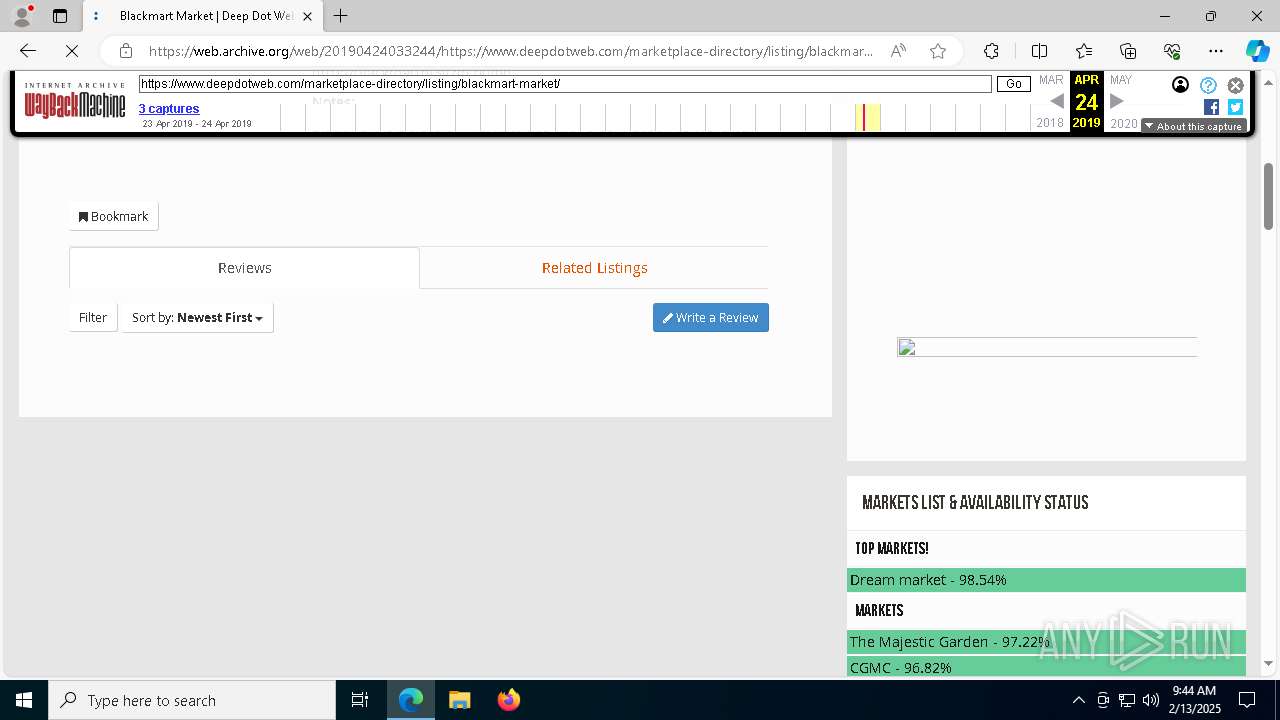Open volume control in tray
This screenshot has width=1280, height=720.
pos(1150,700)
